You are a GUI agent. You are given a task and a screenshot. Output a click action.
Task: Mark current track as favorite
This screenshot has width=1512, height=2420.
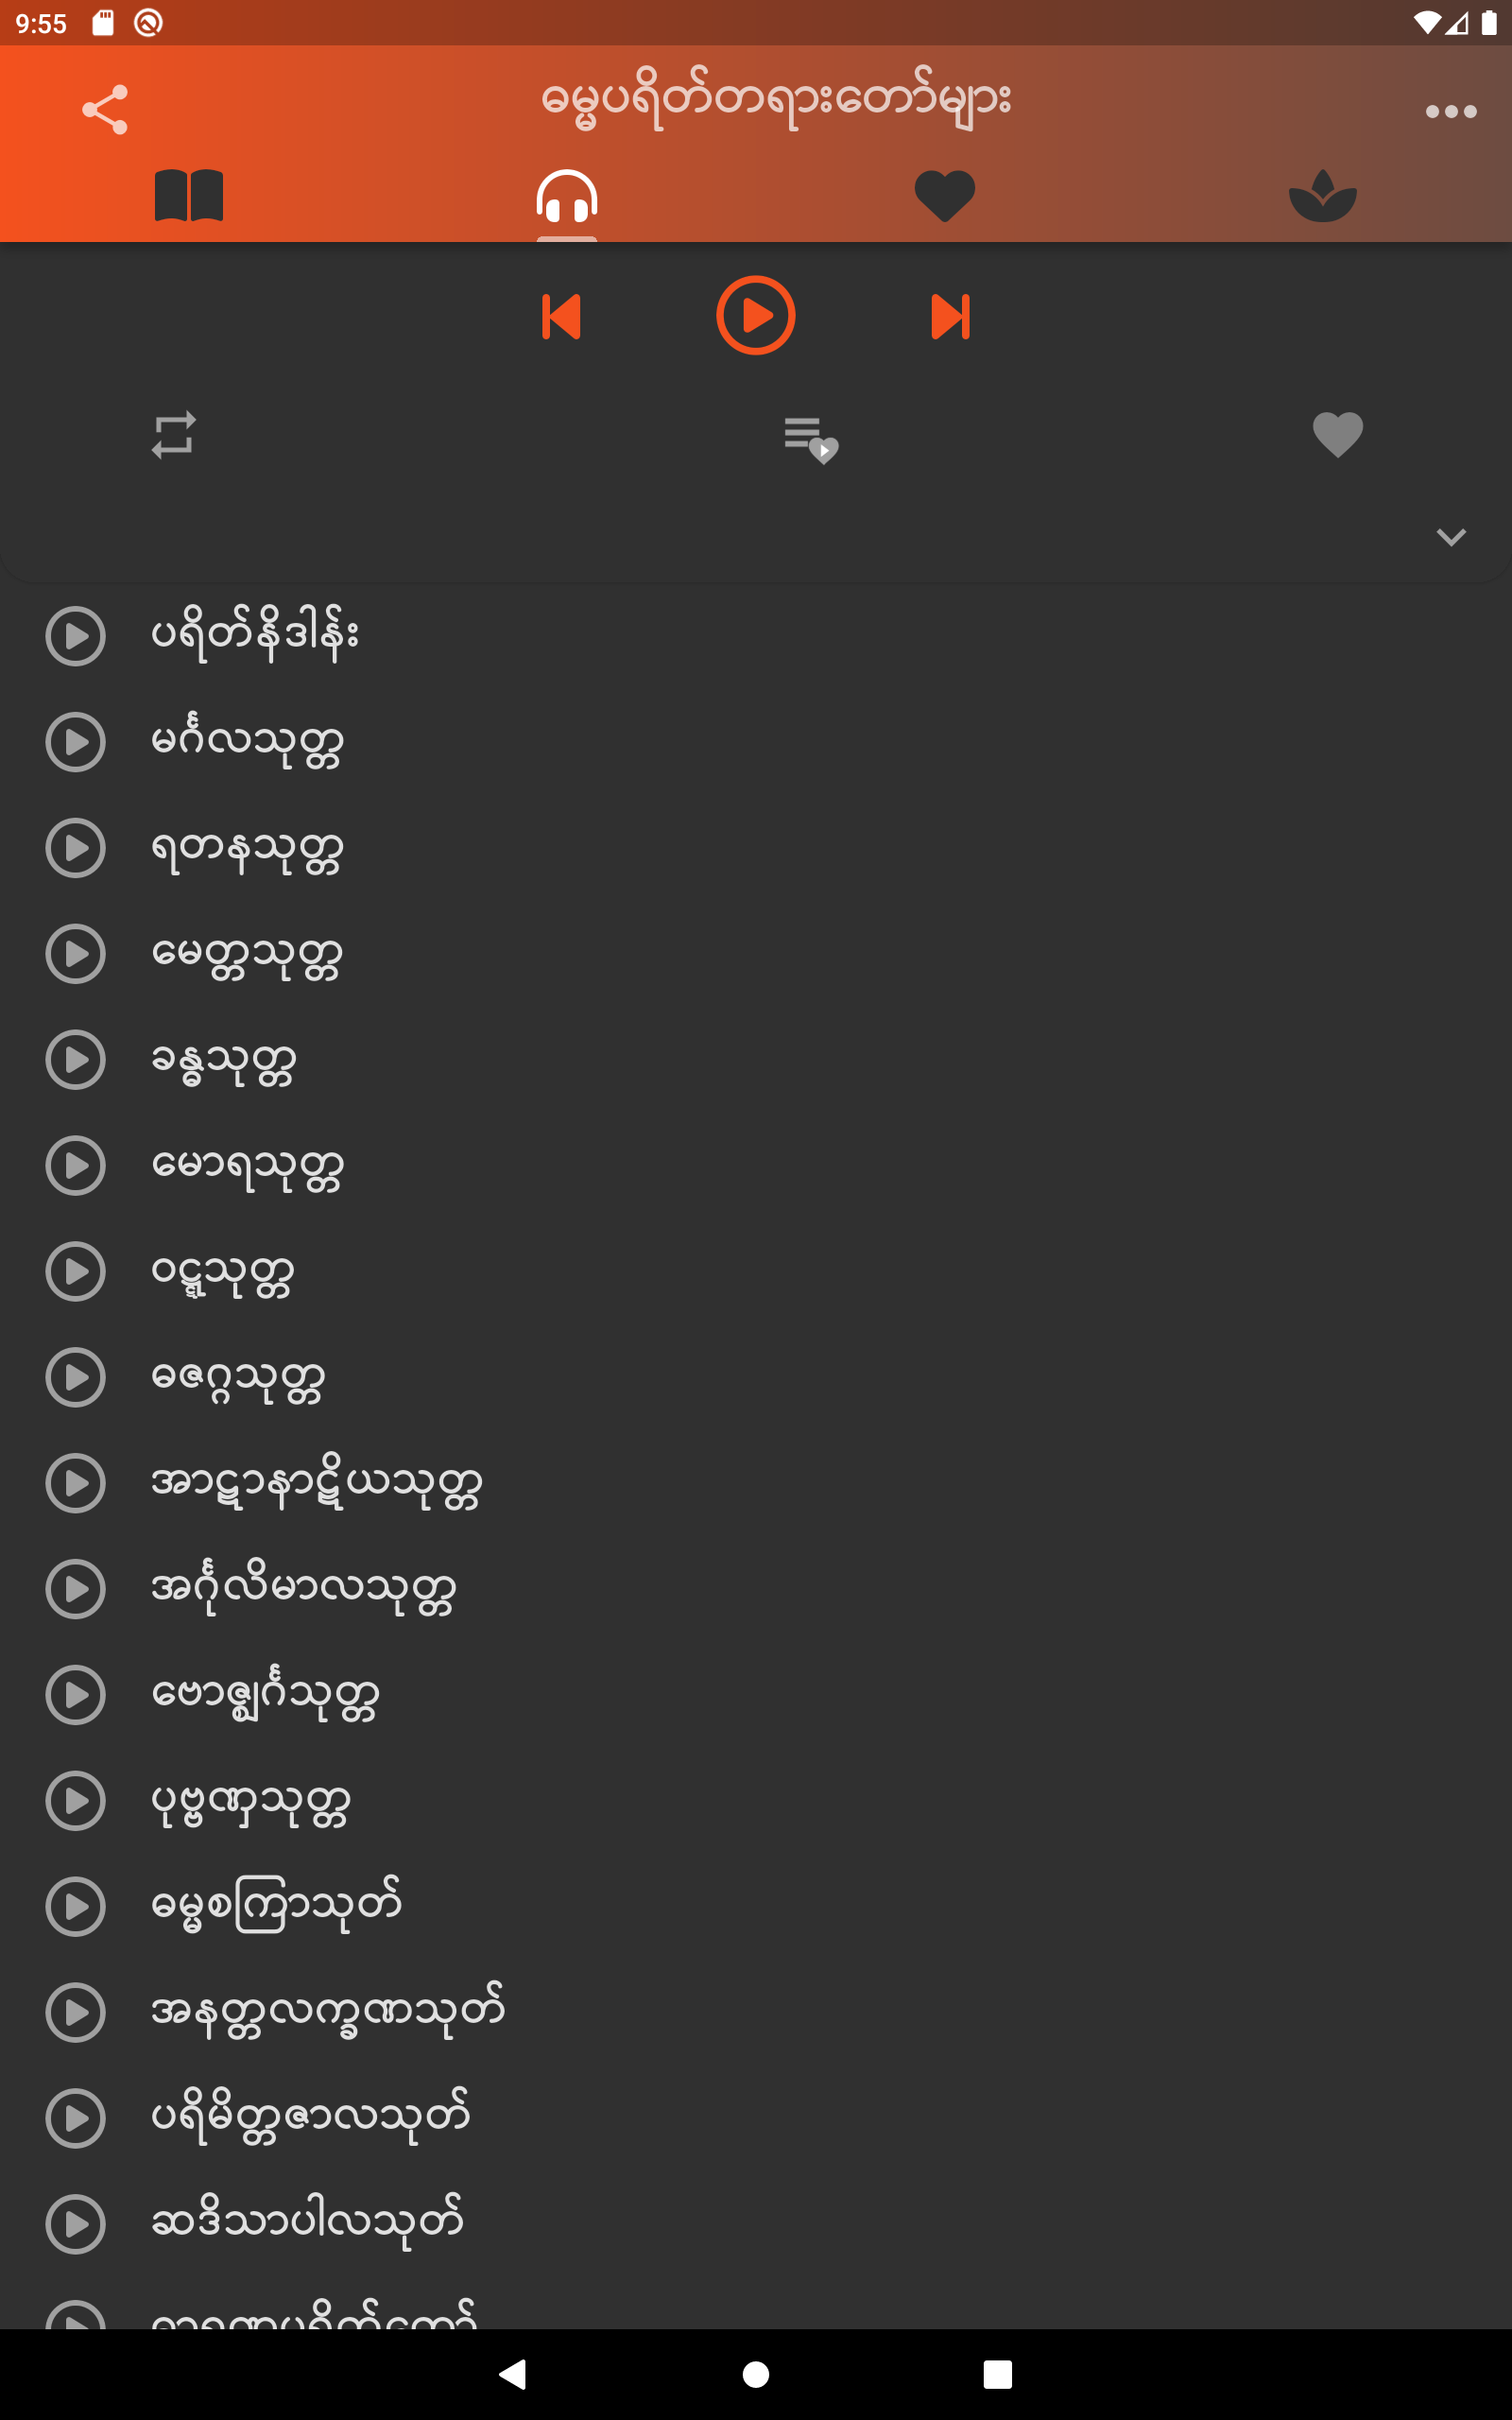pyautogui.click(x=1337, y=435)
